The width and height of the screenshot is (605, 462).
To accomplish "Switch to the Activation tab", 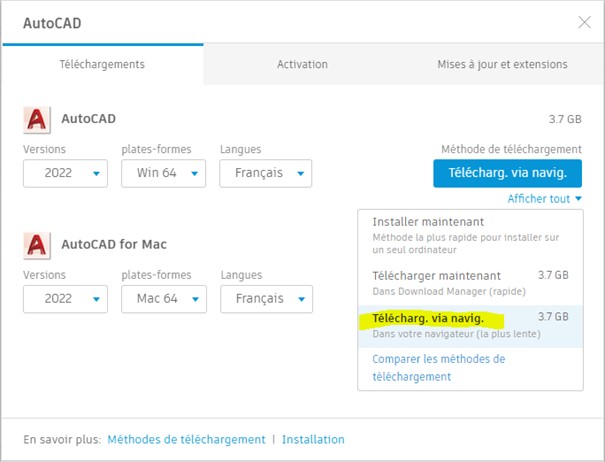I will pyautogui.click(x=302, y=64).
